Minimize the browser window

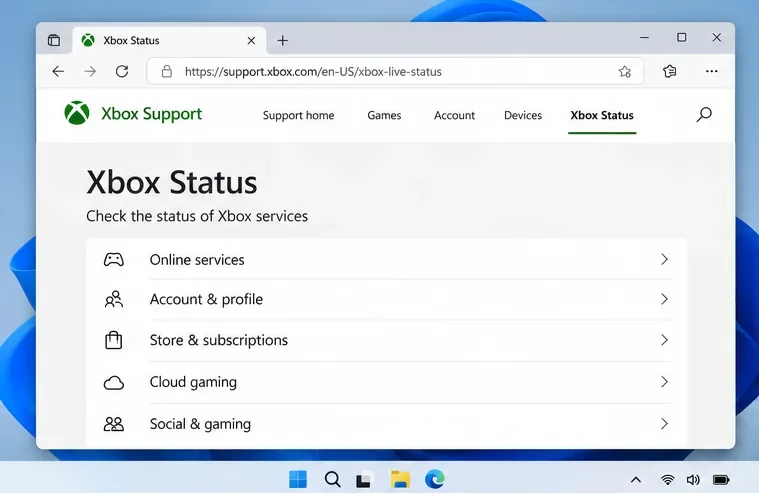(644, 37)
